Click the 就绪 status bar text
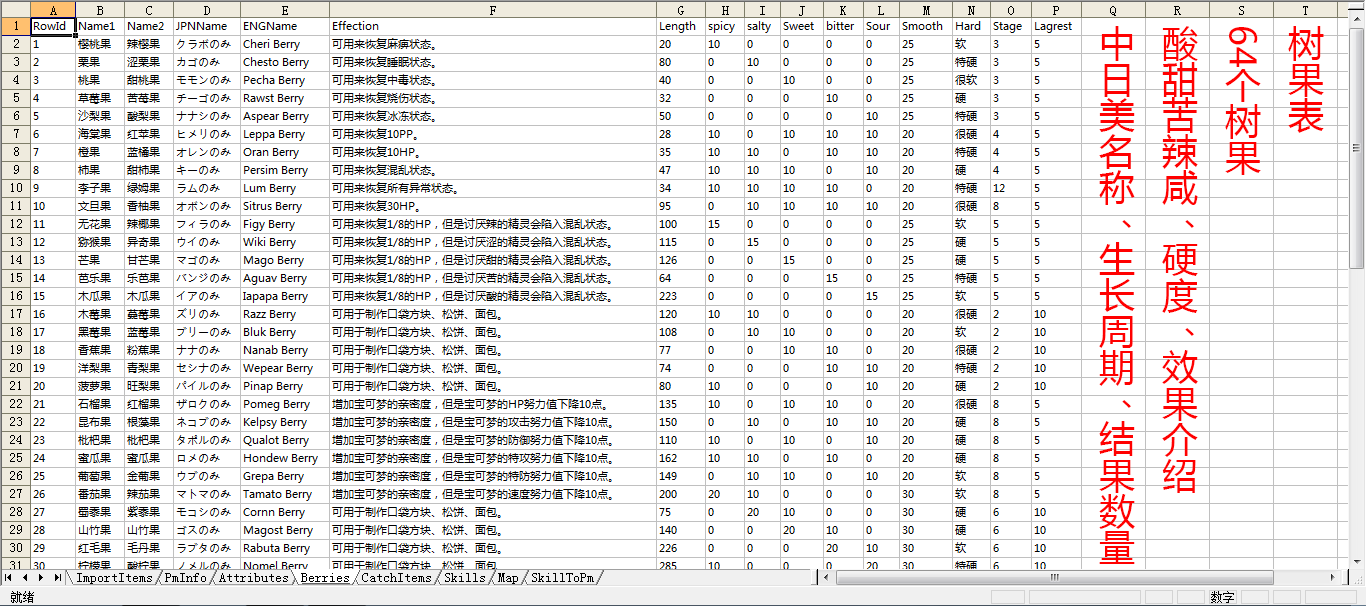 point(22,597)
